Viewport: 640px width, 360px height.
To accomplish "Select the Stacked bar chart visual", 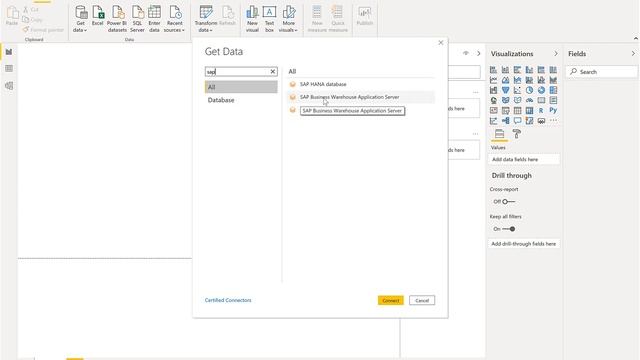I will 493,70.
